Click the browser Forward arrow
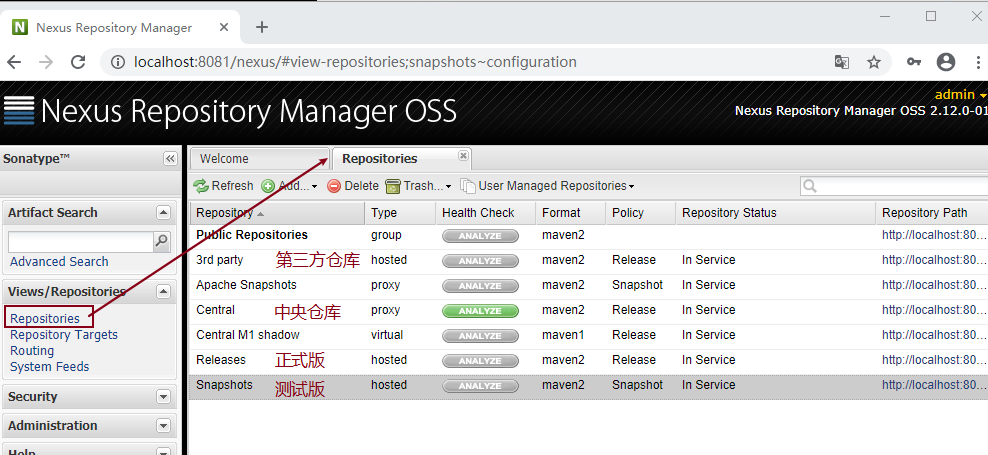Image resolution: width=988 pixels, height=455 pixels. click(46, 62)
